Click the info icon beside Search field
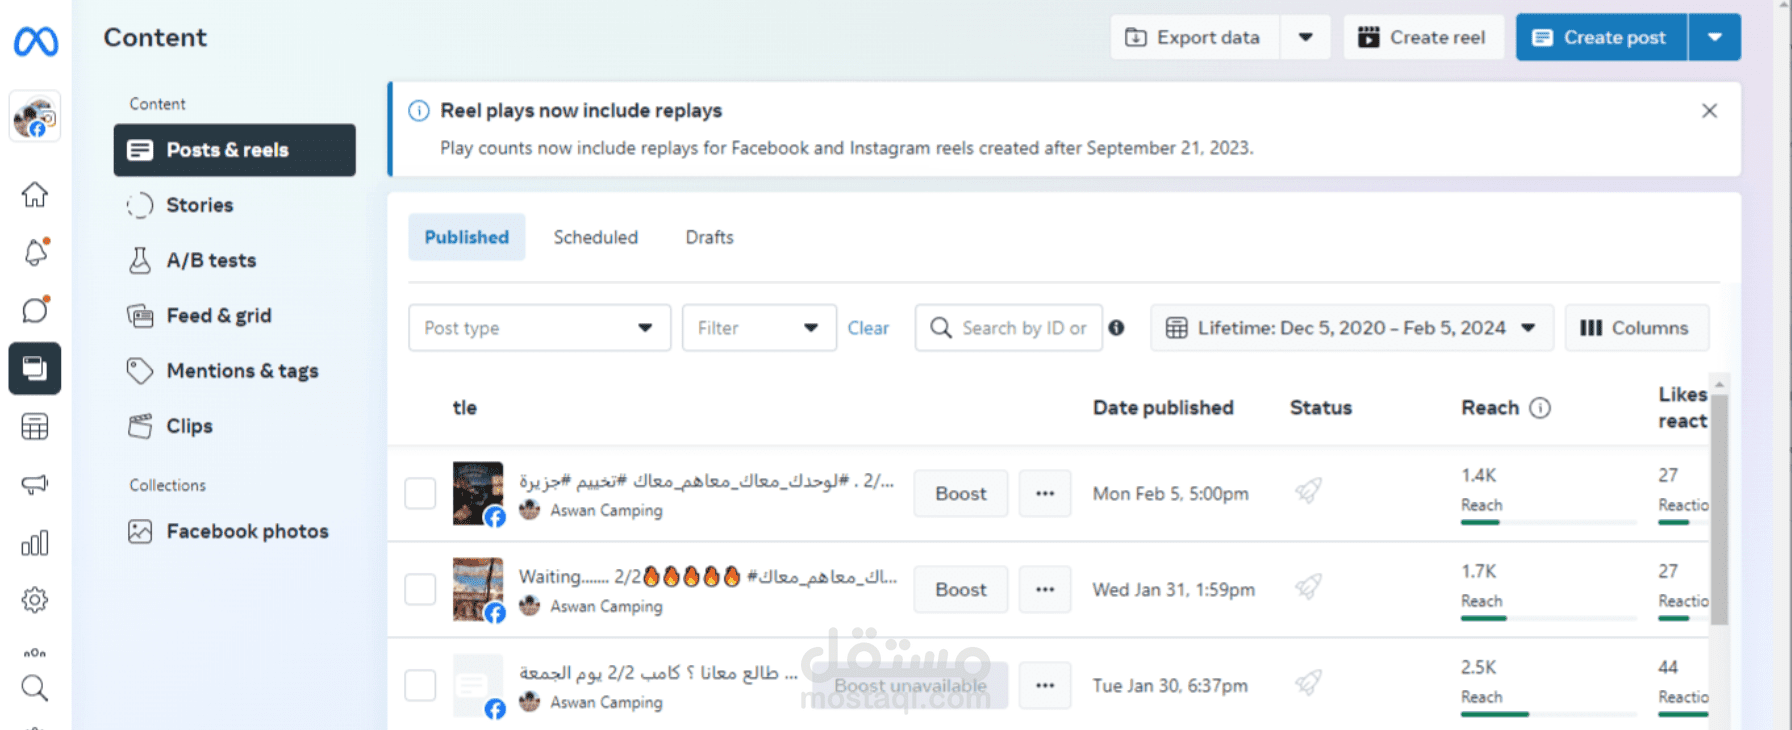 pyautogui.click(x=1116, y=328)
